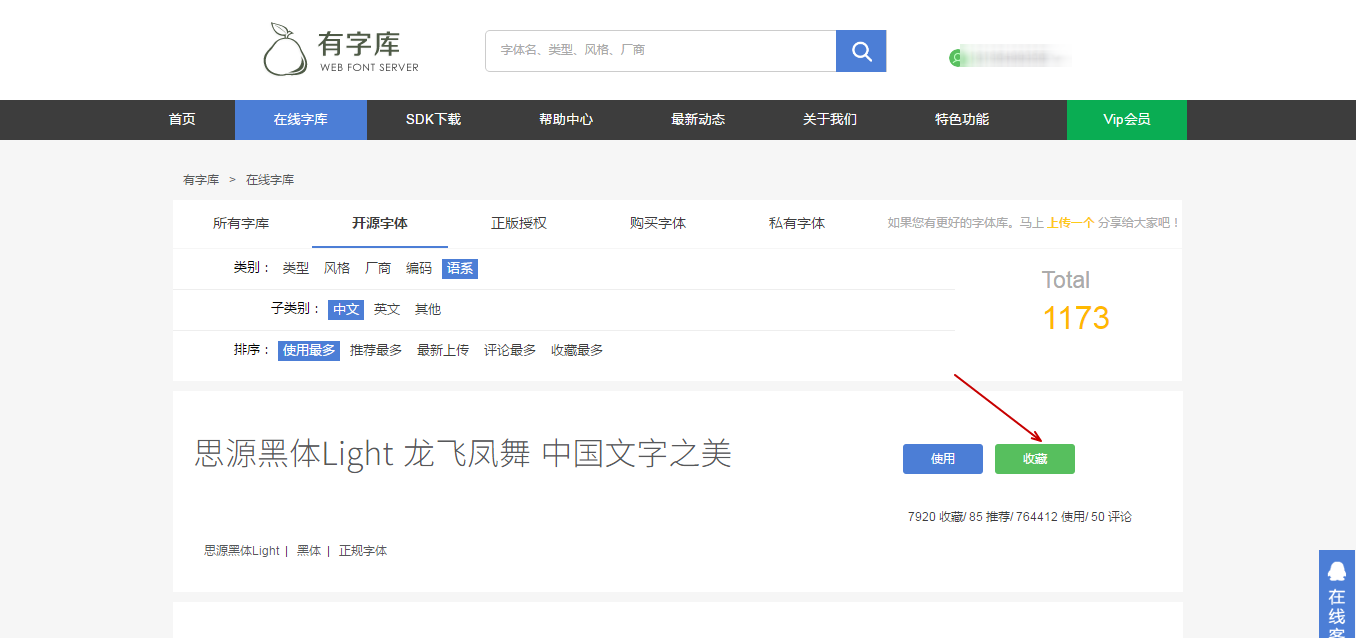Click the green 收藏 button
1356x638 pixels.
[1034, 459]
